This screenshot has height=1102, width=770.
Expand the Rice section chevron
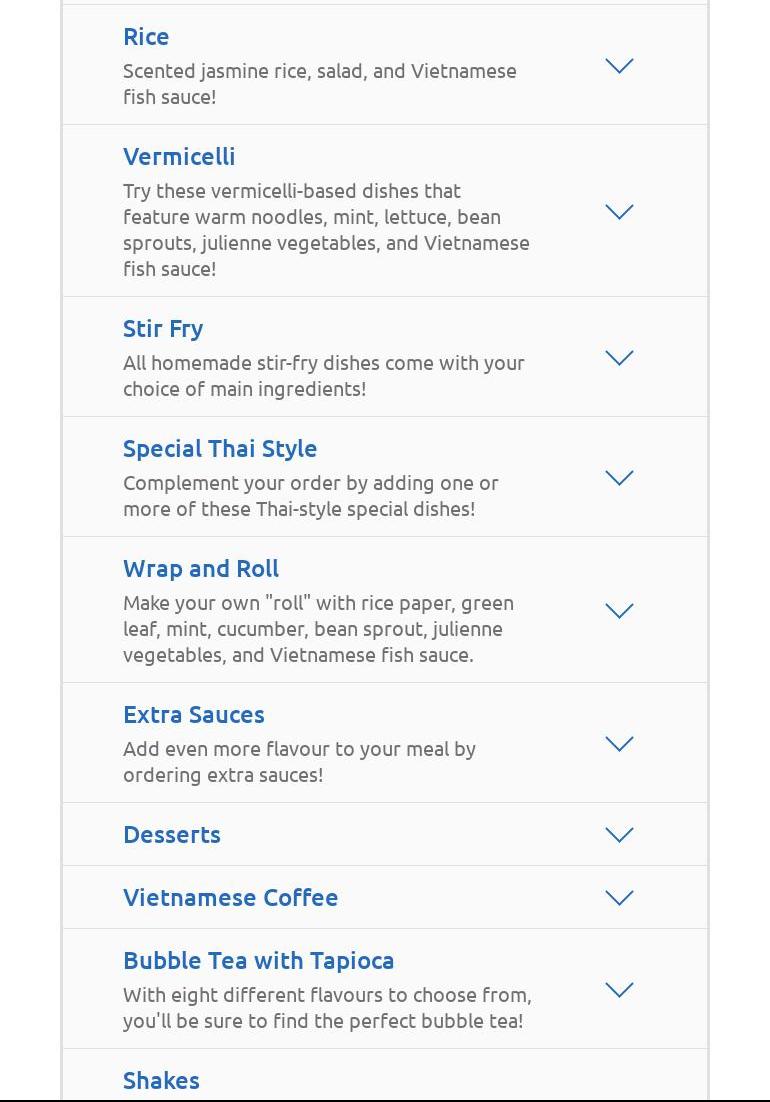[x=620, y=66]
